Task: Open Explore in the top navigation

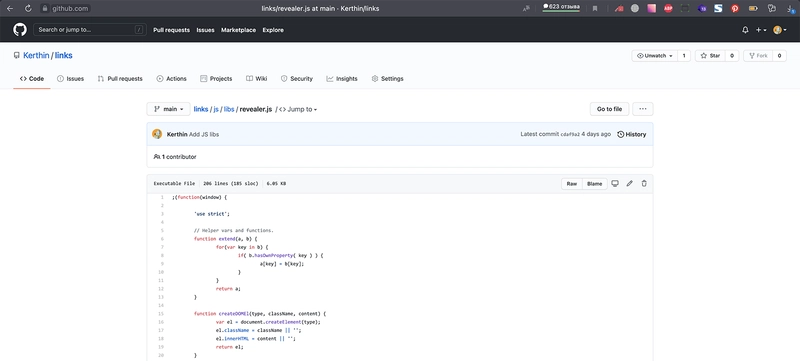Action: tap(273, 30)
